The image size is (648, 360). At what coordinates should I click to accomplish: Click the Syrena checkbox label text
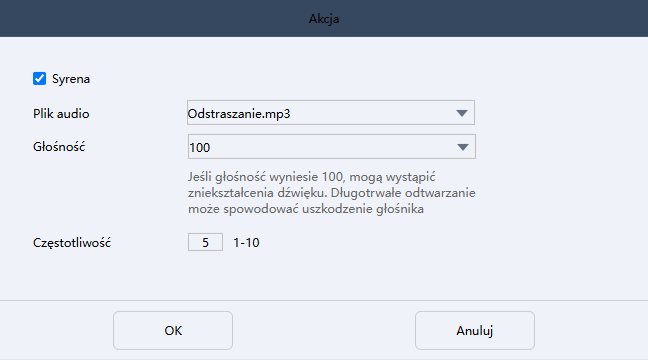click(71, 79)
